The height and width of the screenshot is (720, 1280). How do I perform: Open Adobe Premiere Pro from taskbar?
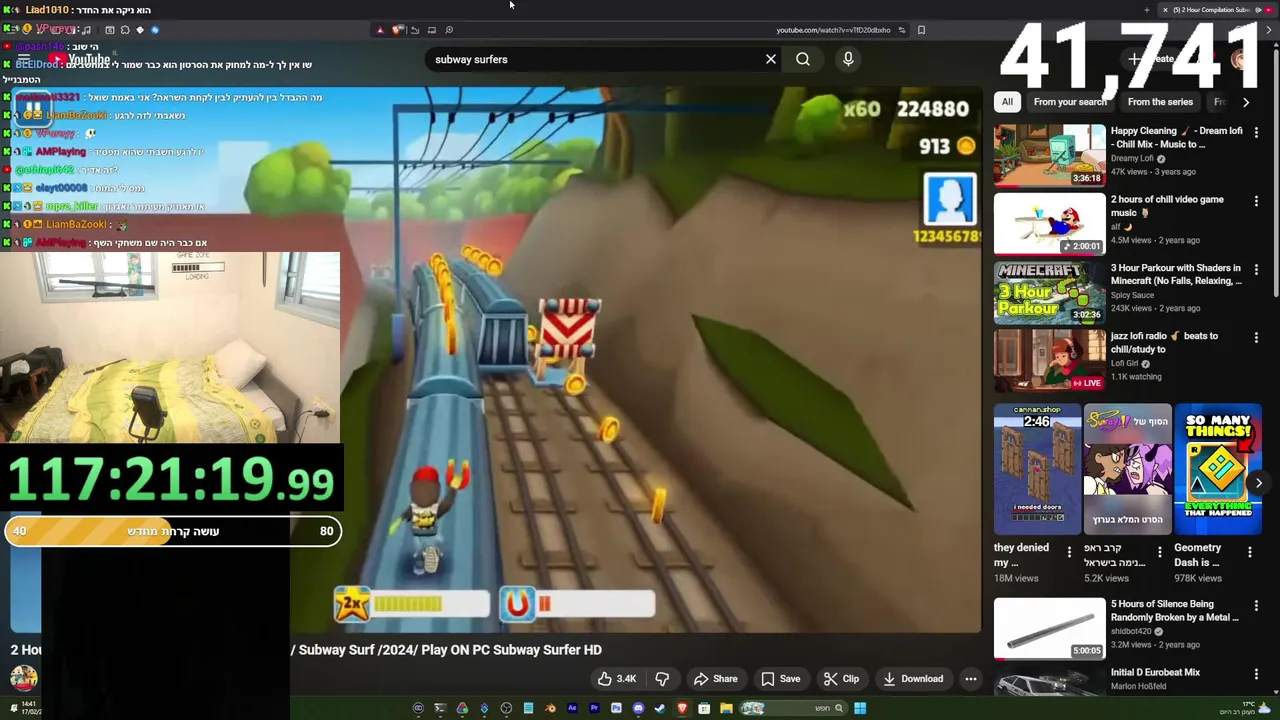(x=594, y=708)
